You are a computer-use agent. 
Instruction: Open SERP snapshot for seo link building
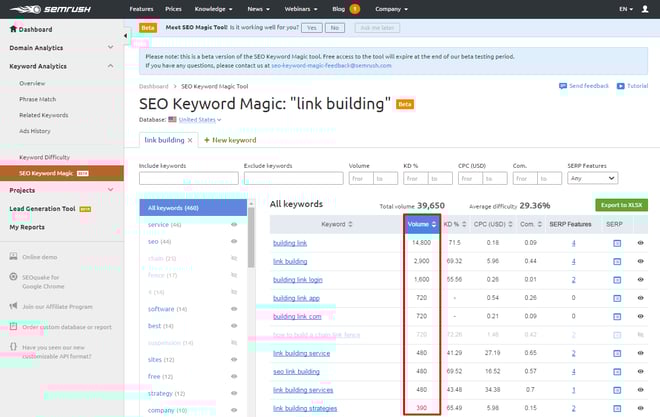pyautogui.click(x=617, y=372)
